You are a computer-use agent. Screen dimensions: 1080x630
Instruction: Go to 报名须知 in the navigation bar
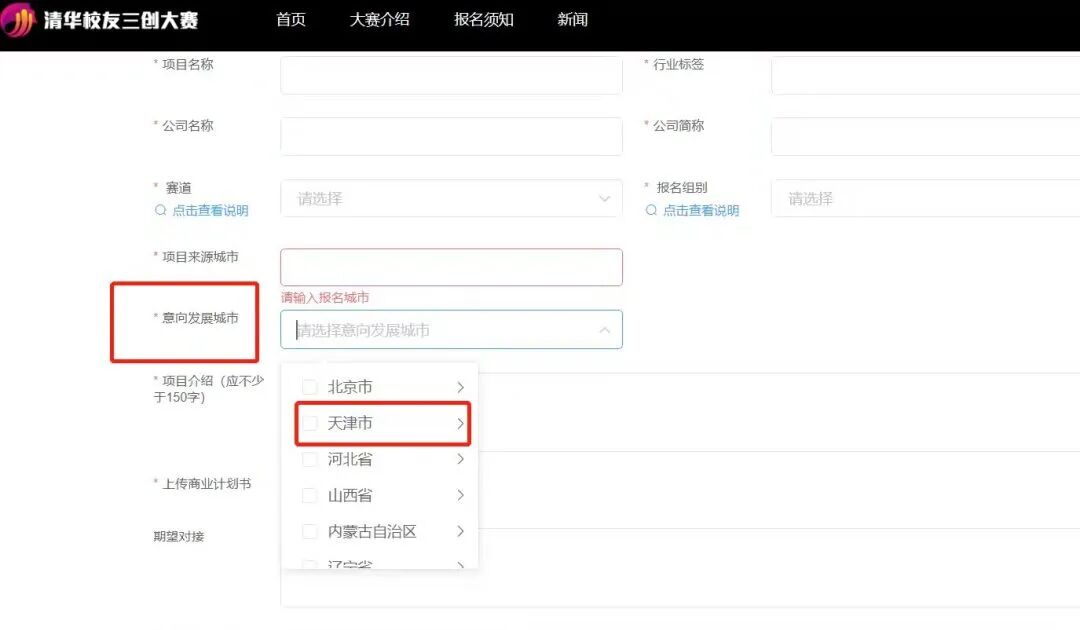pyautogui.click(x=484, y=19)
